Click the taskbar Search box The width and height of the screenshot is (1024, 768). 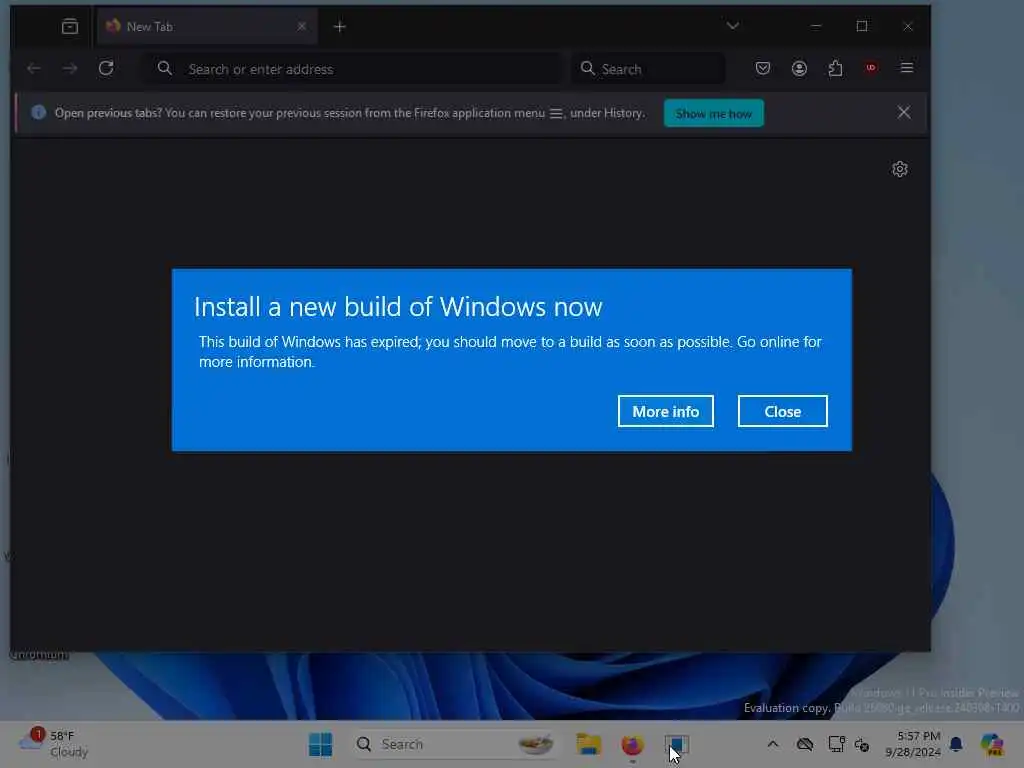(456, 744)
